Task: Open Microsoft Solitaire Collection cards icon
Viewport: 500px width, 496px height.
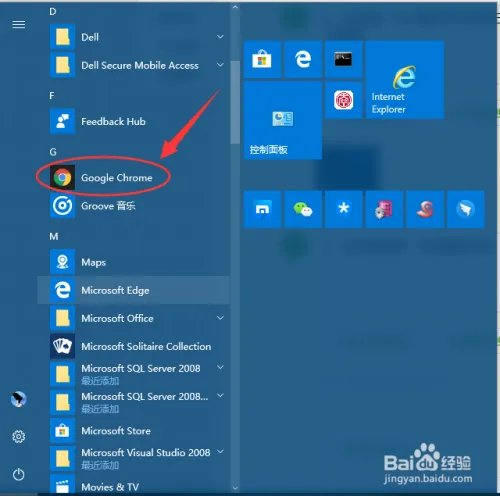Action: tap(62, 346)
